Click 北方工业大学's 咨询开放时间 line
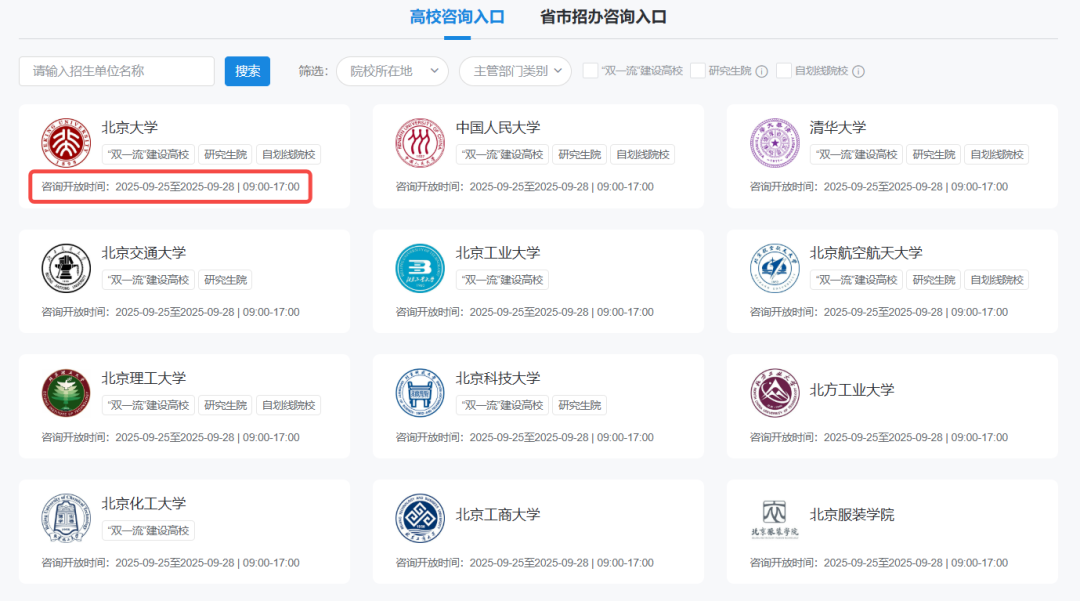Image resolution: width=1080 pixels, height=601 pixels. tap(878, 437)
